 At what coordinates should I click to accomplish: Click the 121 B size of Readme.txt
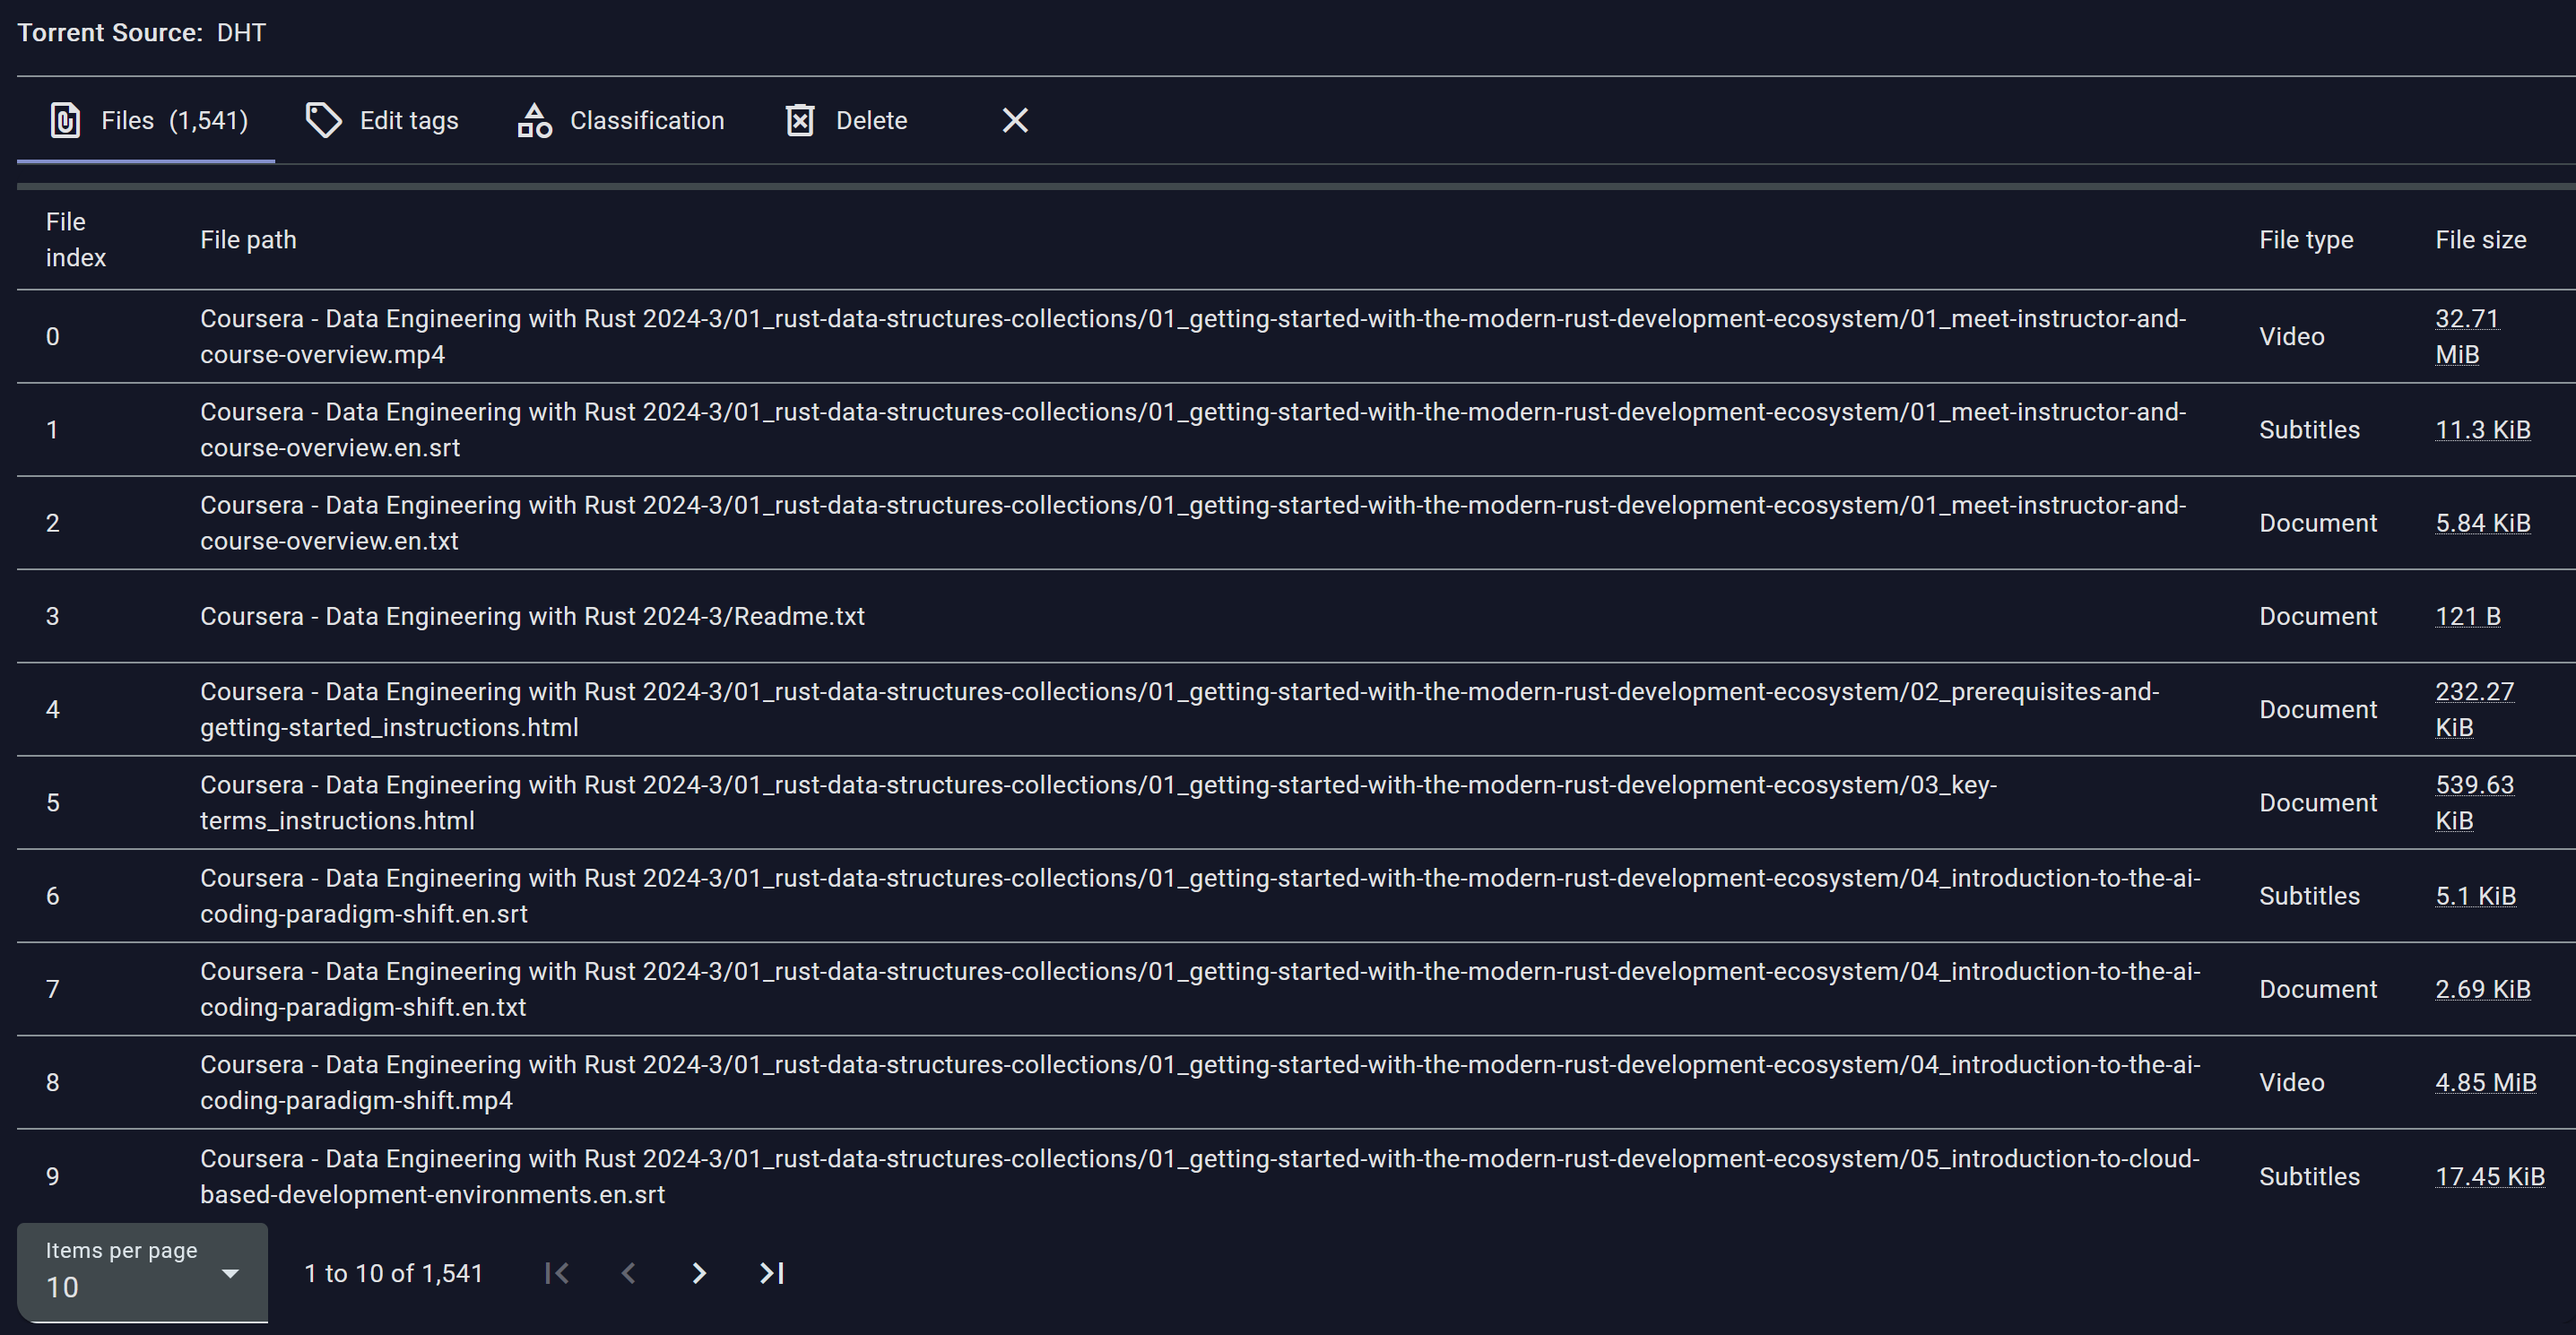tap(2467, 616)
